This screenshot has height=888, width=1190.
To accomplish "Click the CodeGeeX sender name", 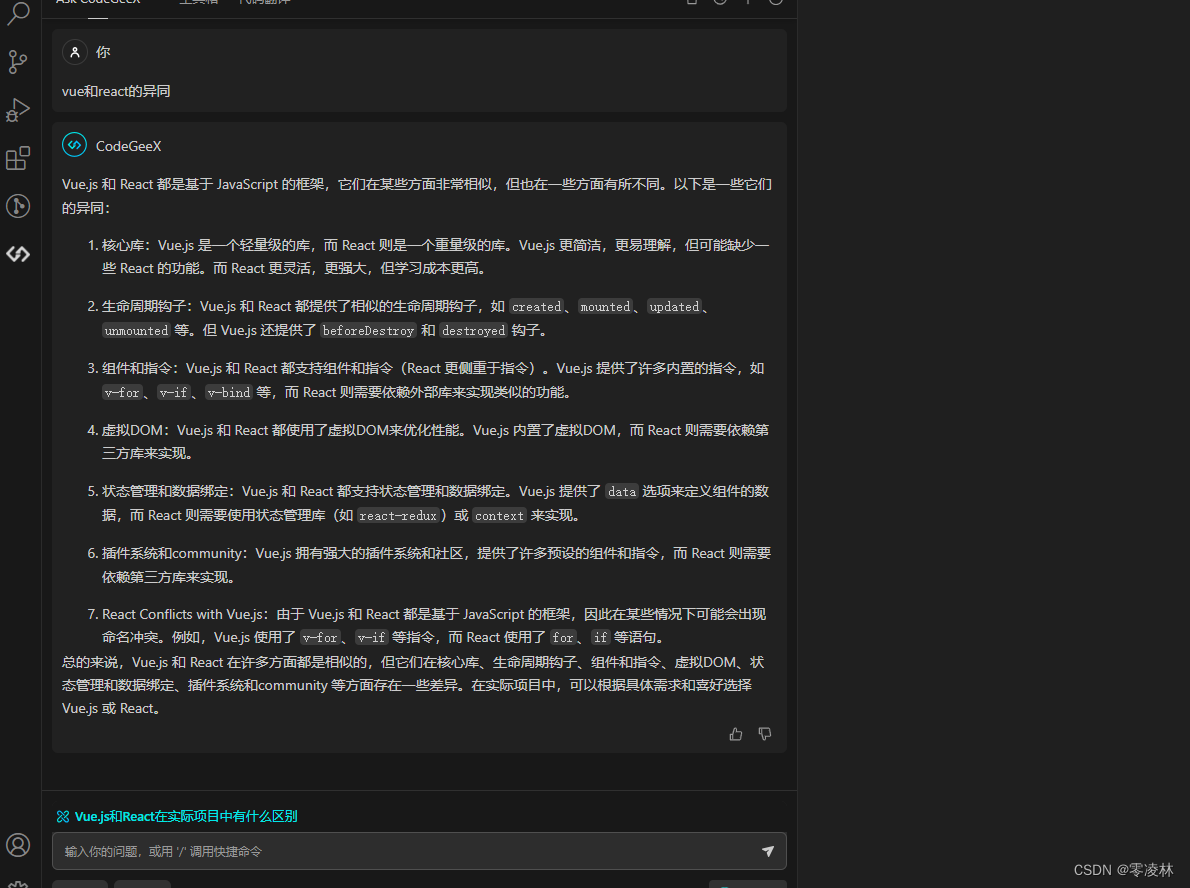I will (128, 146).
